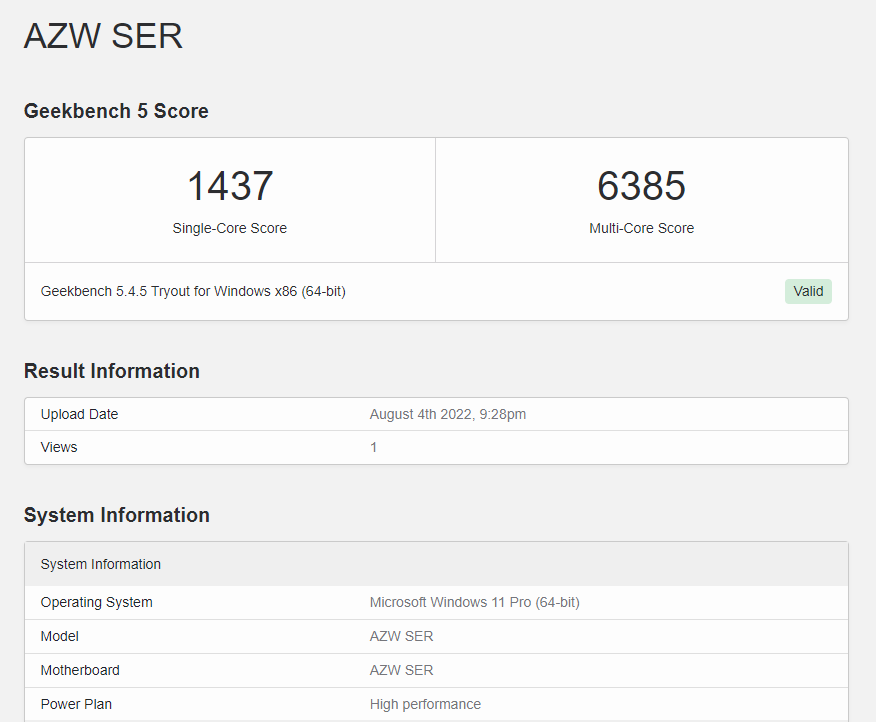Image resolution: width=876 pixels, height=722 pixels.
Task: Click the bold System Information section heading
Action: (x=117, y=515)
